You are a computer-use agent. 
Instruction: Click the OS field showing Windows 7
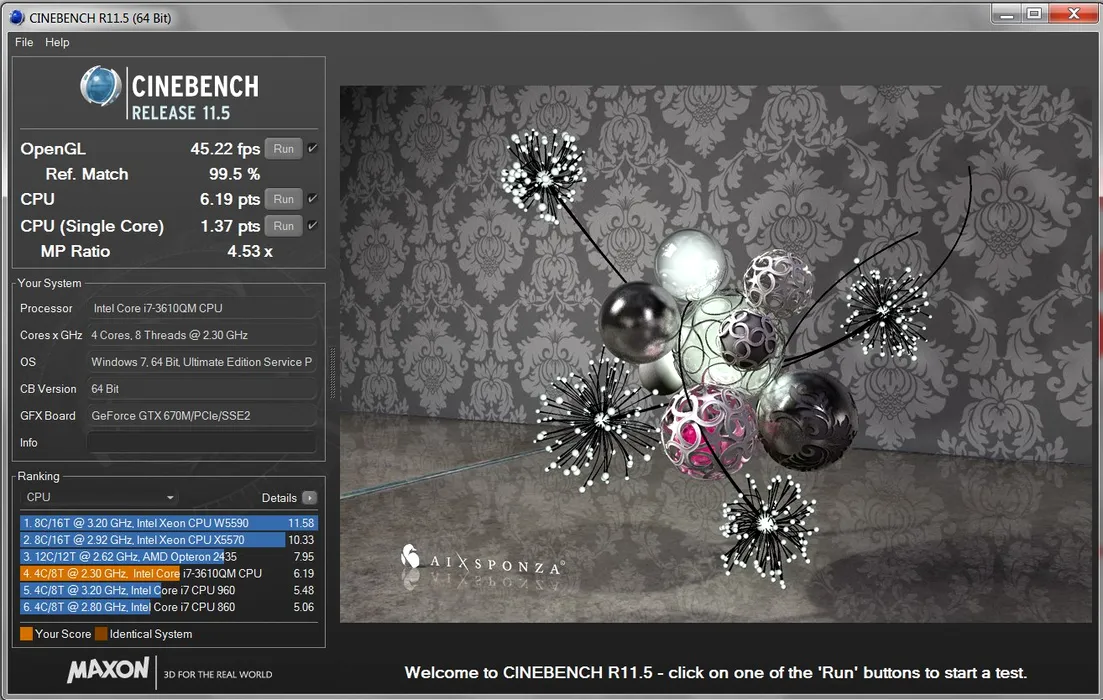tap(201, 362)
